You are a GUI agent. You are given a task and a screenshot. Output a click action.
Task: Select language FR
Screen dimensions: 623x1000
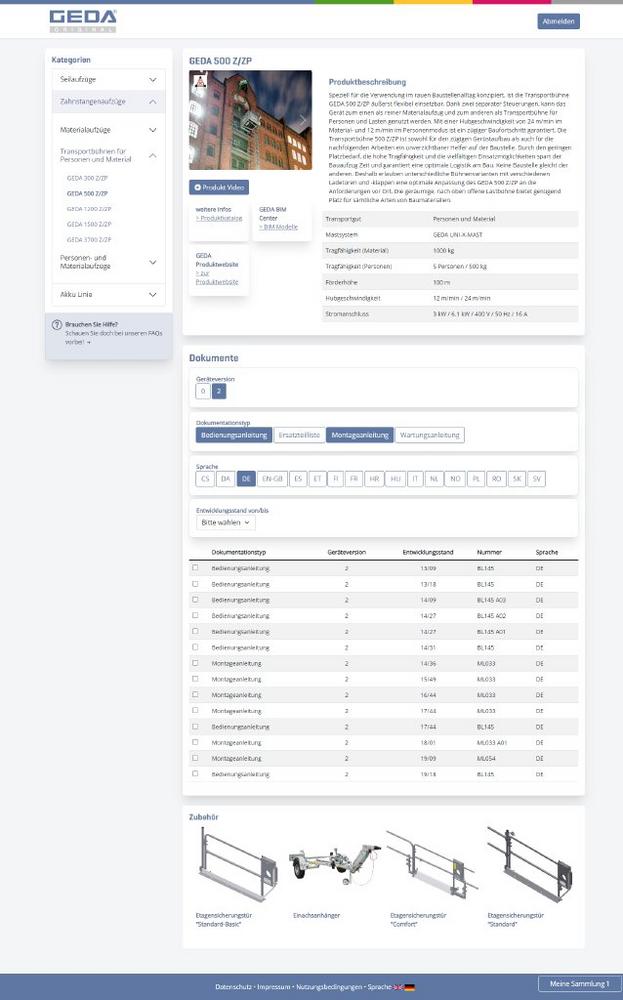click(354, 479)
